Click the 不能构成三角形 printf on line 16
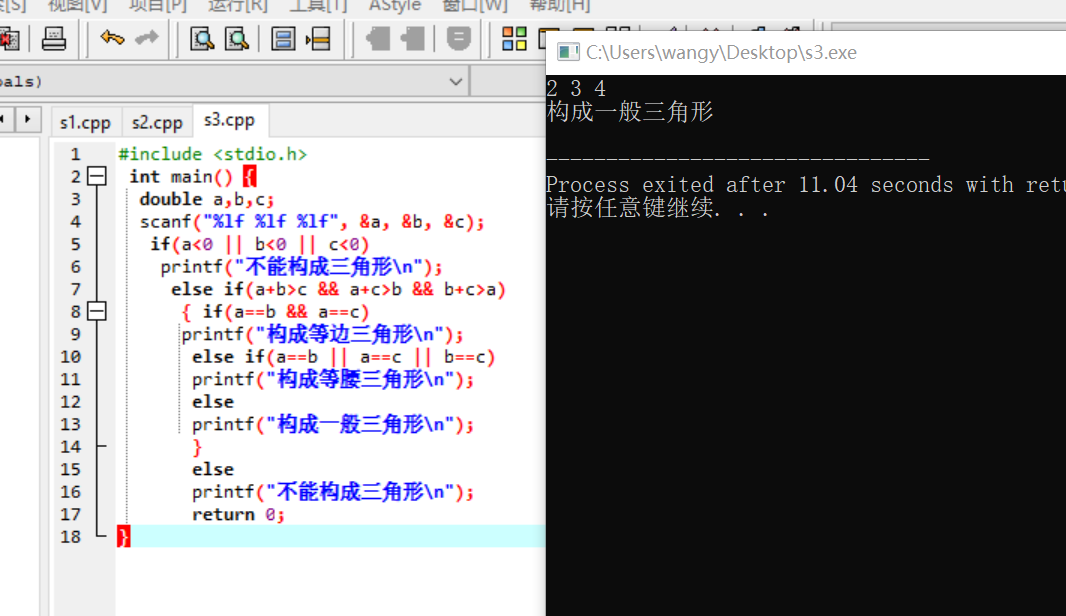1066x616 pixels. tap(332, 492)
